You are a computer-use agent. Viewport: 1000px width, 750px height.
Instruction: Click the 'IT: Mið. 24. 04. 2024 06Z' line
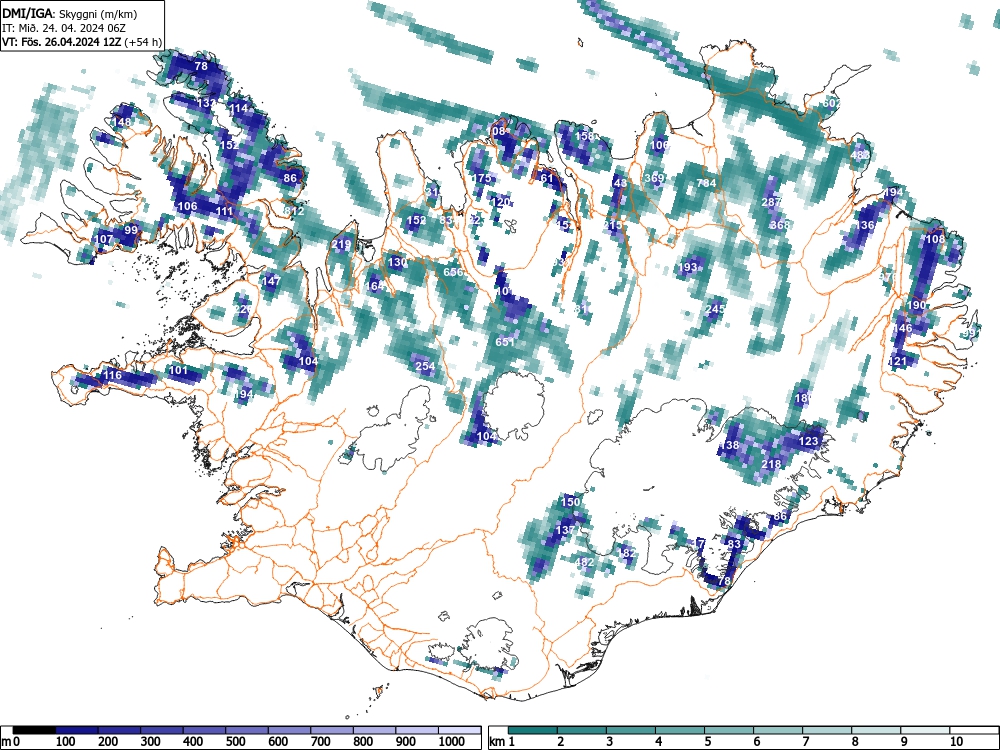coord(64,28)
